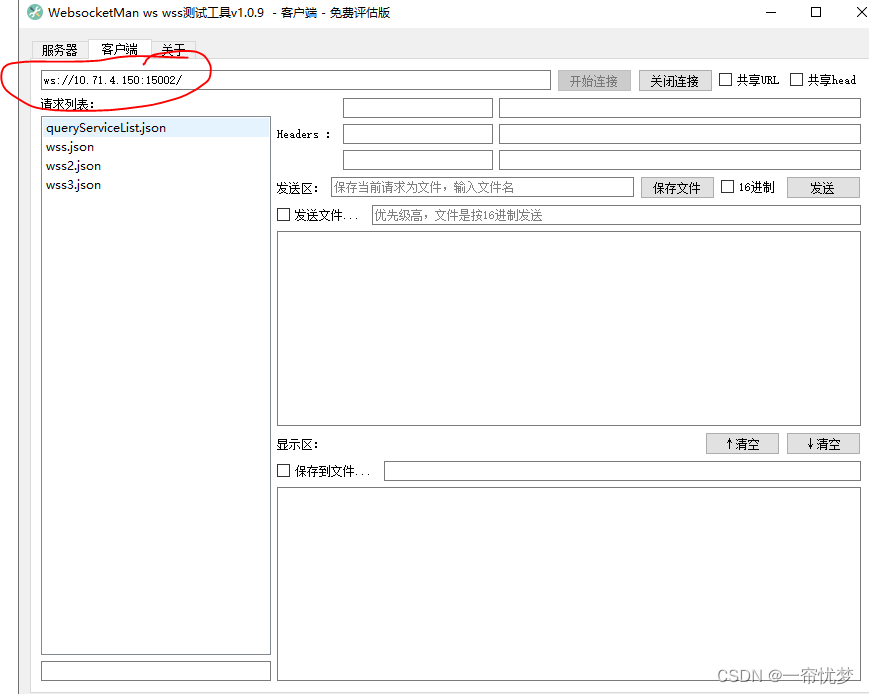The width and height of the screenshot is (869, 694).
Task: Click the 发送 button
Action: pyautogui.click(x=823, y=188)
